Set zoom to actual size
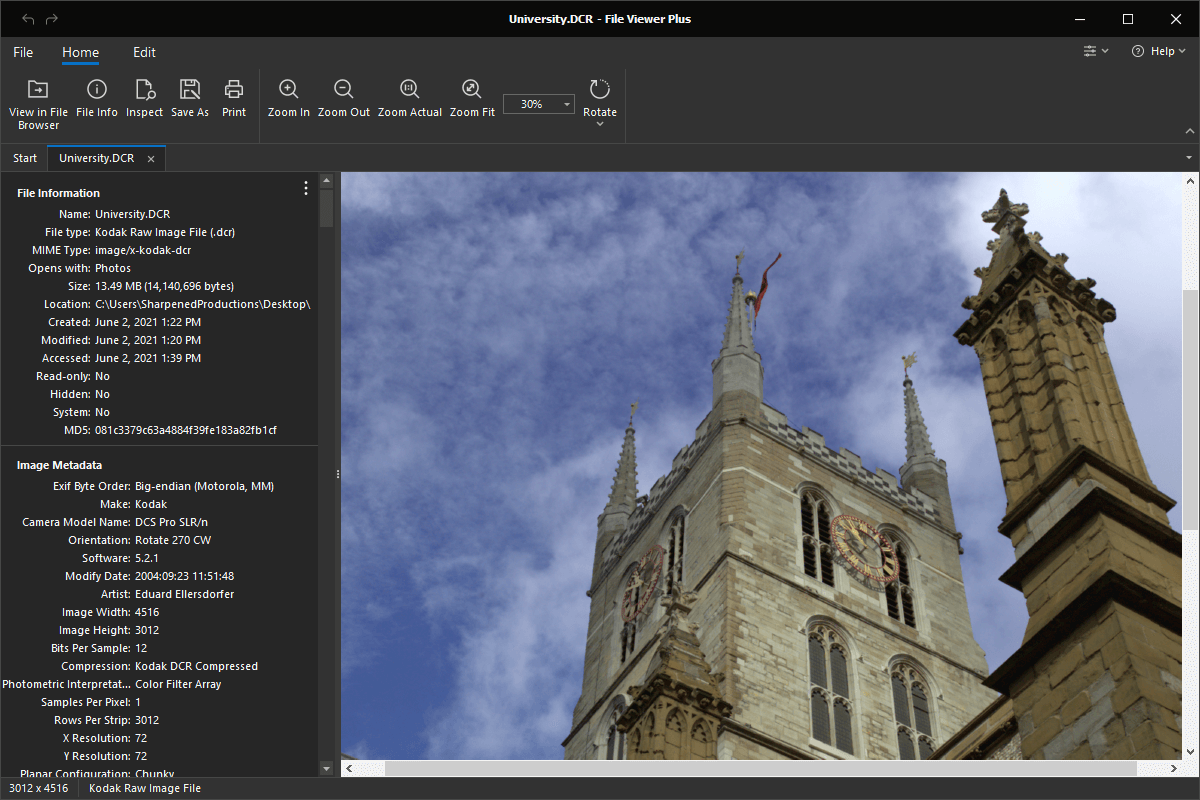Screen dimensions: 1200x800 click(x=410, y=99)
